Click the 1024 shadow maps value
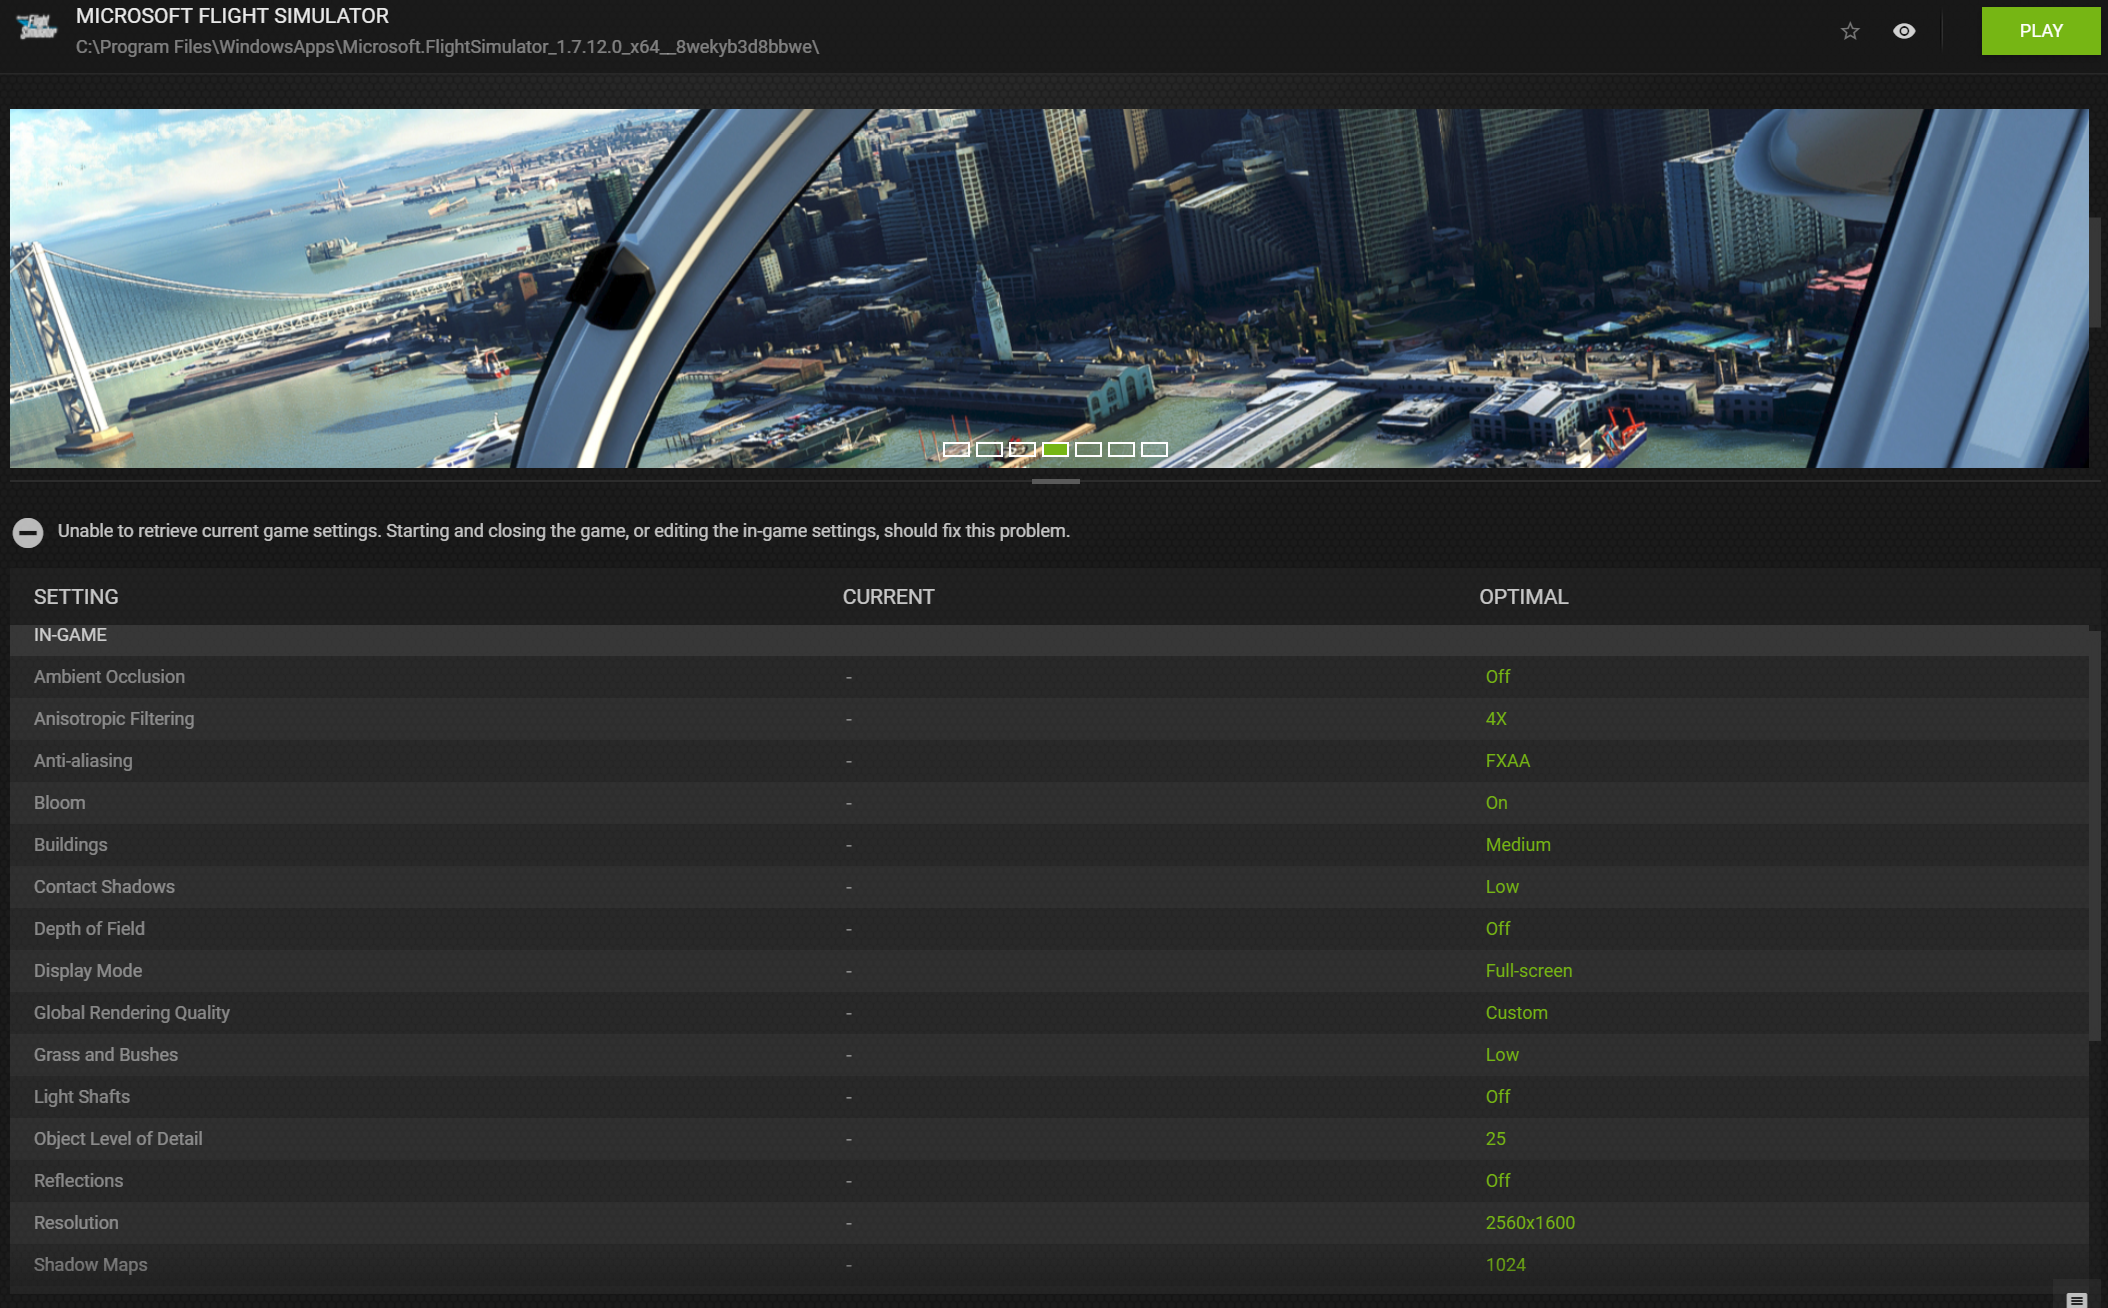This screenshot has width=2108, height=1308. coord(1505,1265)
